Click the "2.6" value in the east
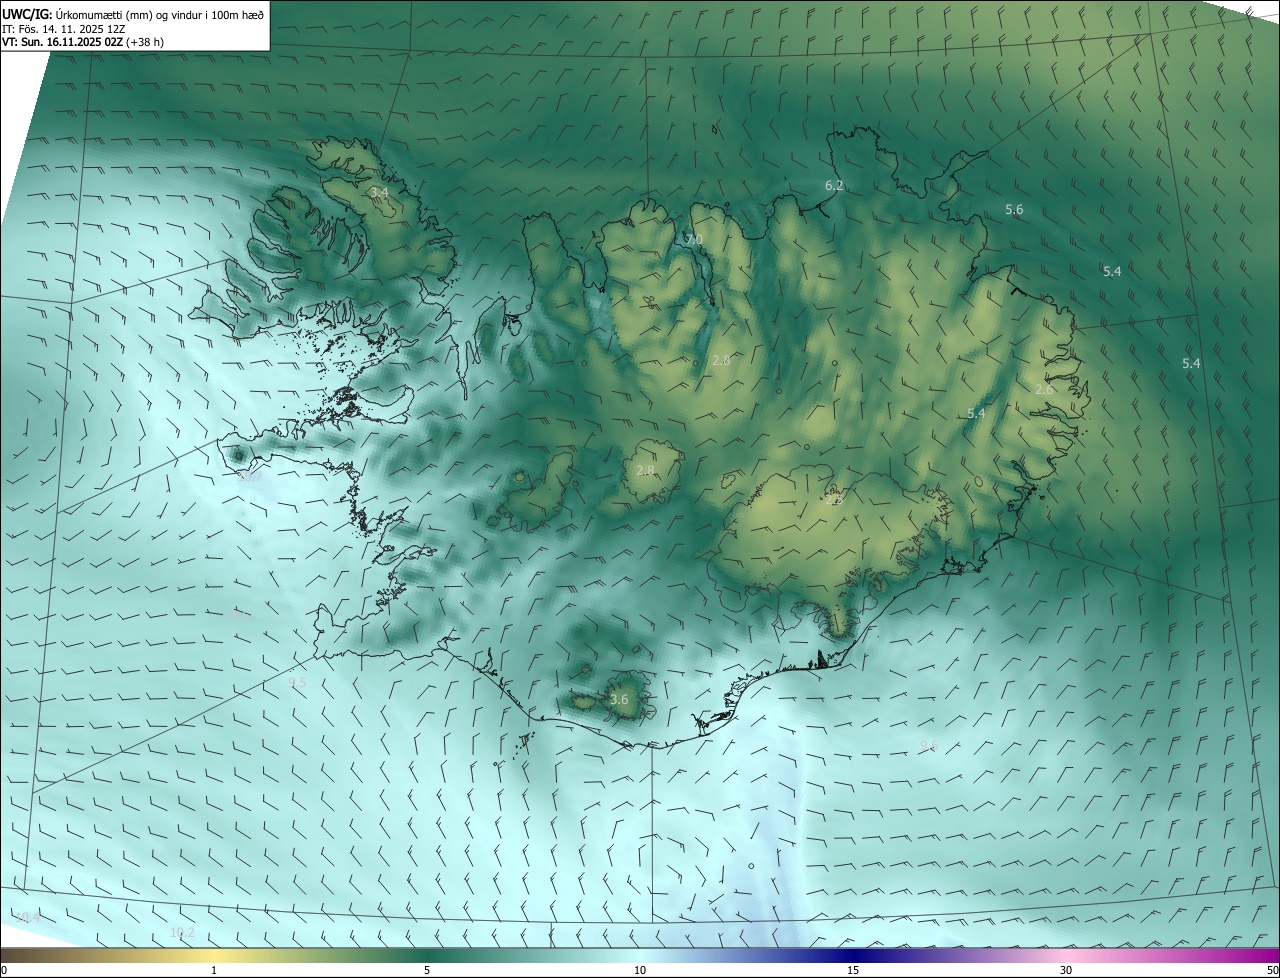The width and height of the screenshot is (1280, 978). [x=1044, y=390]
